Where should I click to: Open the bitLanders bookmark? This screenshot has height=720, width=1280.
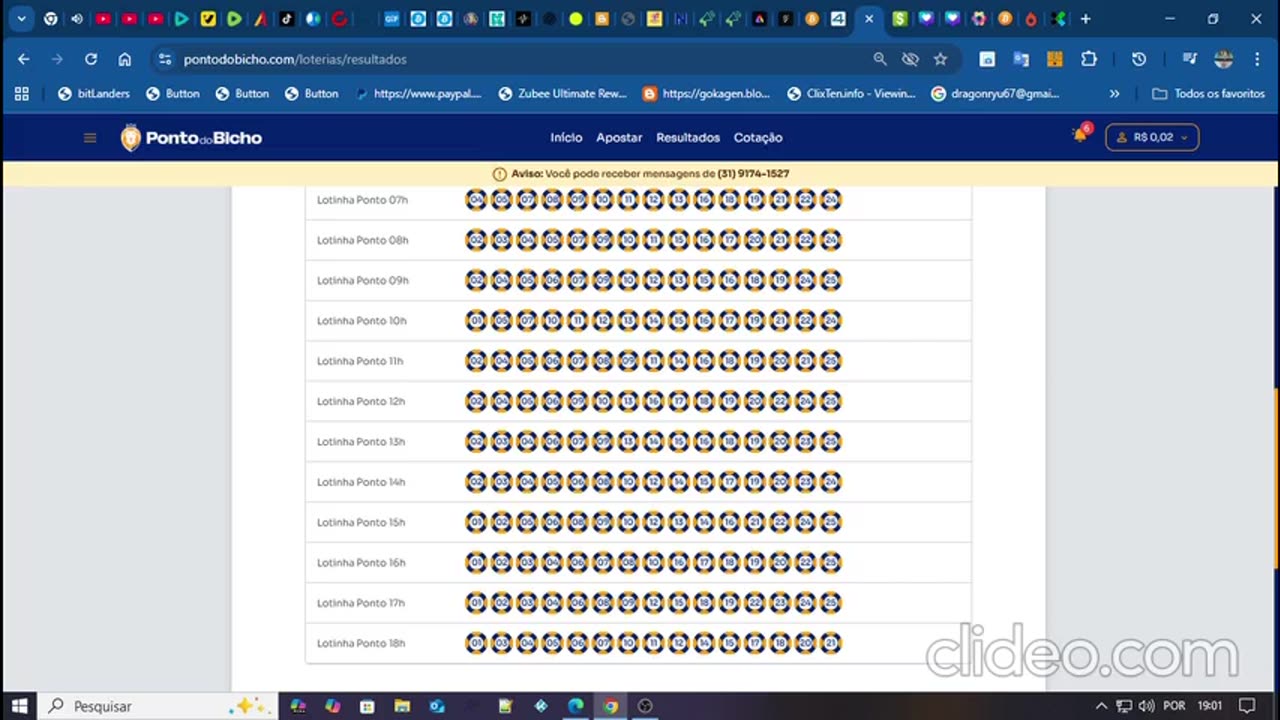94,93
